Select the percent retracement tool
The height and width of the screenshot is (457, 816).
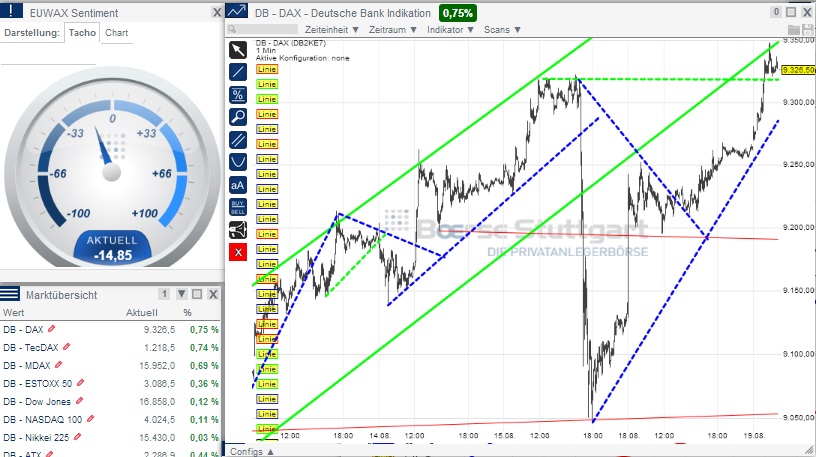click(x=238, y=95)
